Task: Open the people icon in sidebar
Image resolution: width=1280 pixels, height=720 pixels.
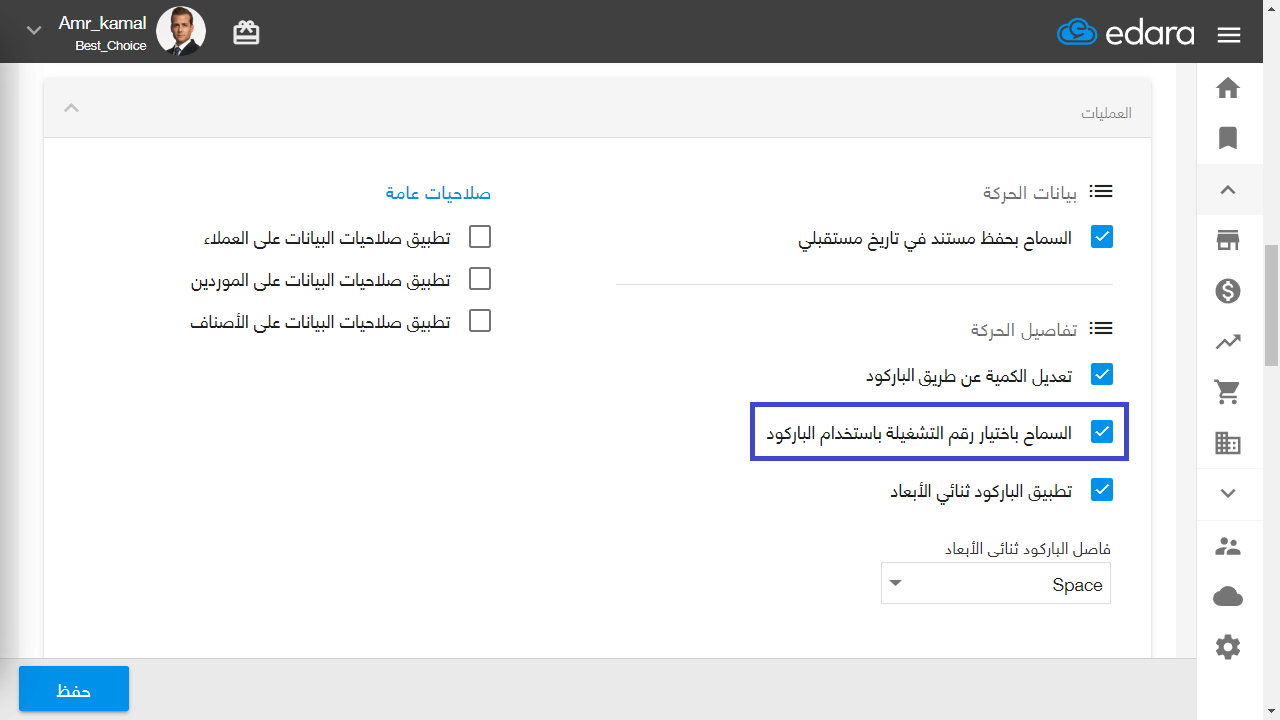Action: (1228, 547)
